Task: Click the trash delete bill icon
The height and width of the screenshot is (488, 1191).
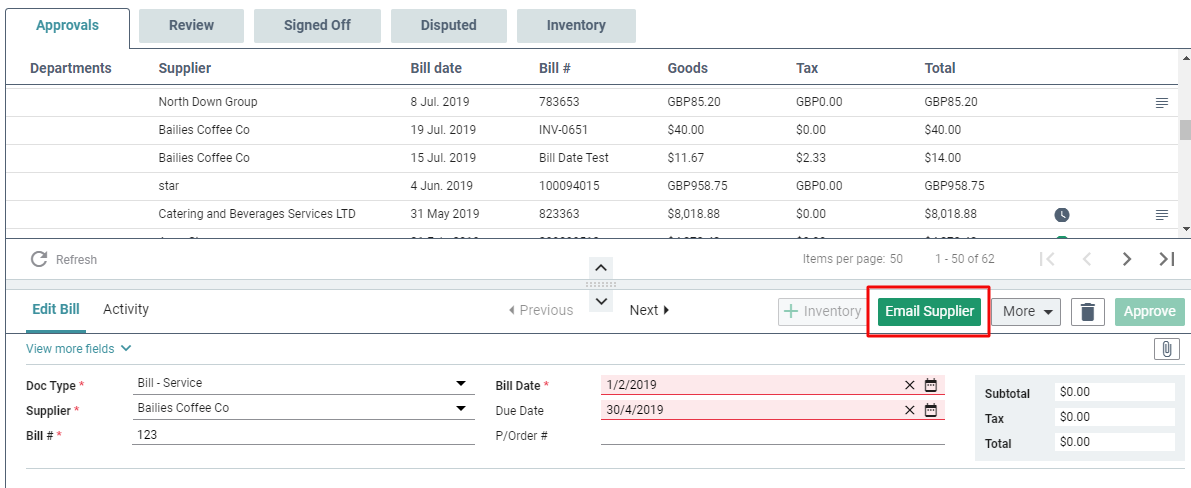Action: point(1088,312)
